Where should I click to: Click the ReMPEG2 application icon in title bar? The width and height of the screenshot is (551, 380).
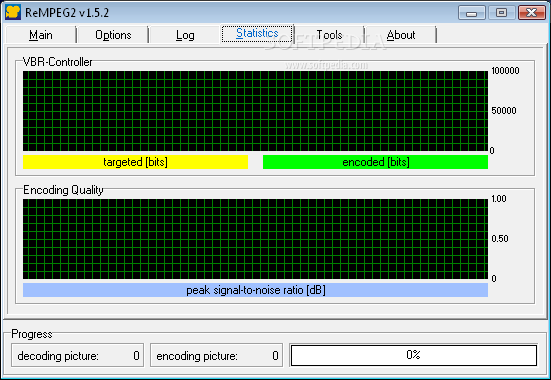[x=13, y=12]
